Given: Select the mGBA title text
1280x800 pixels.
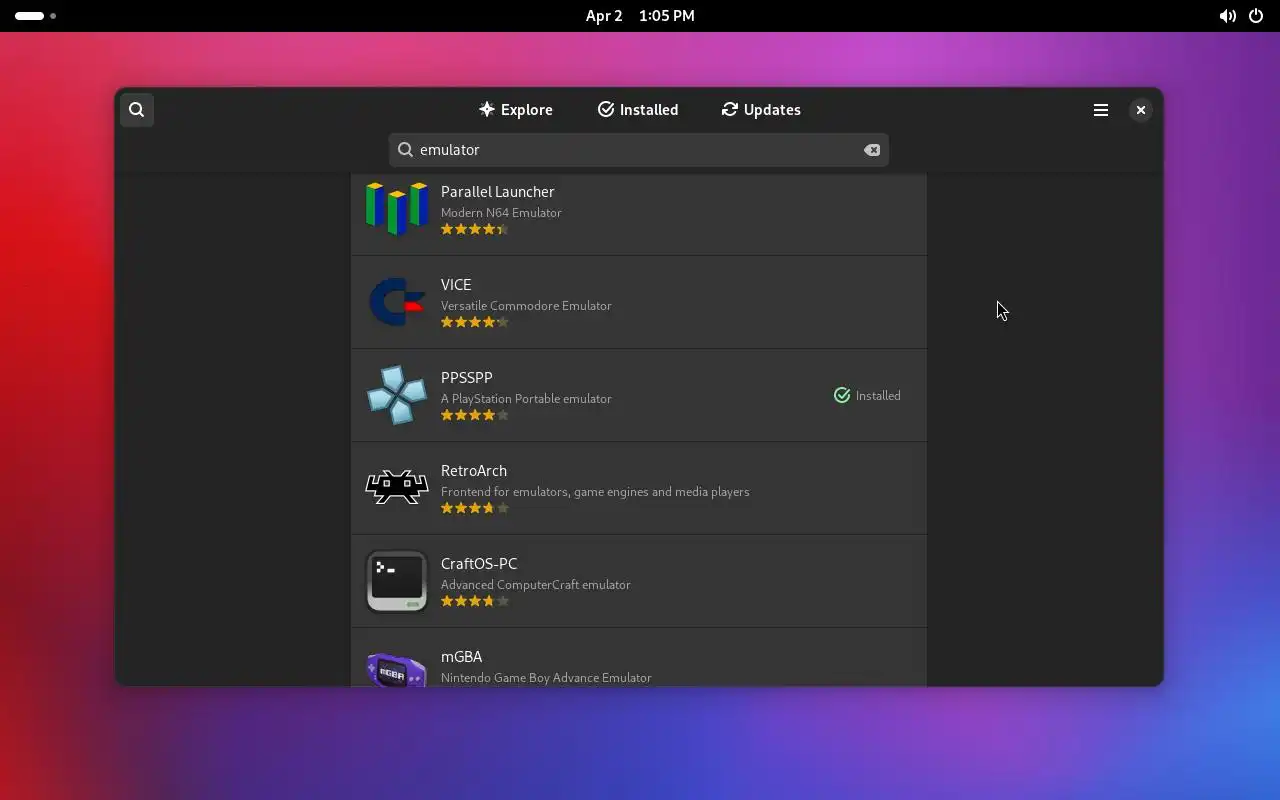Looking at the screenshot, I should tap(462, 657).
